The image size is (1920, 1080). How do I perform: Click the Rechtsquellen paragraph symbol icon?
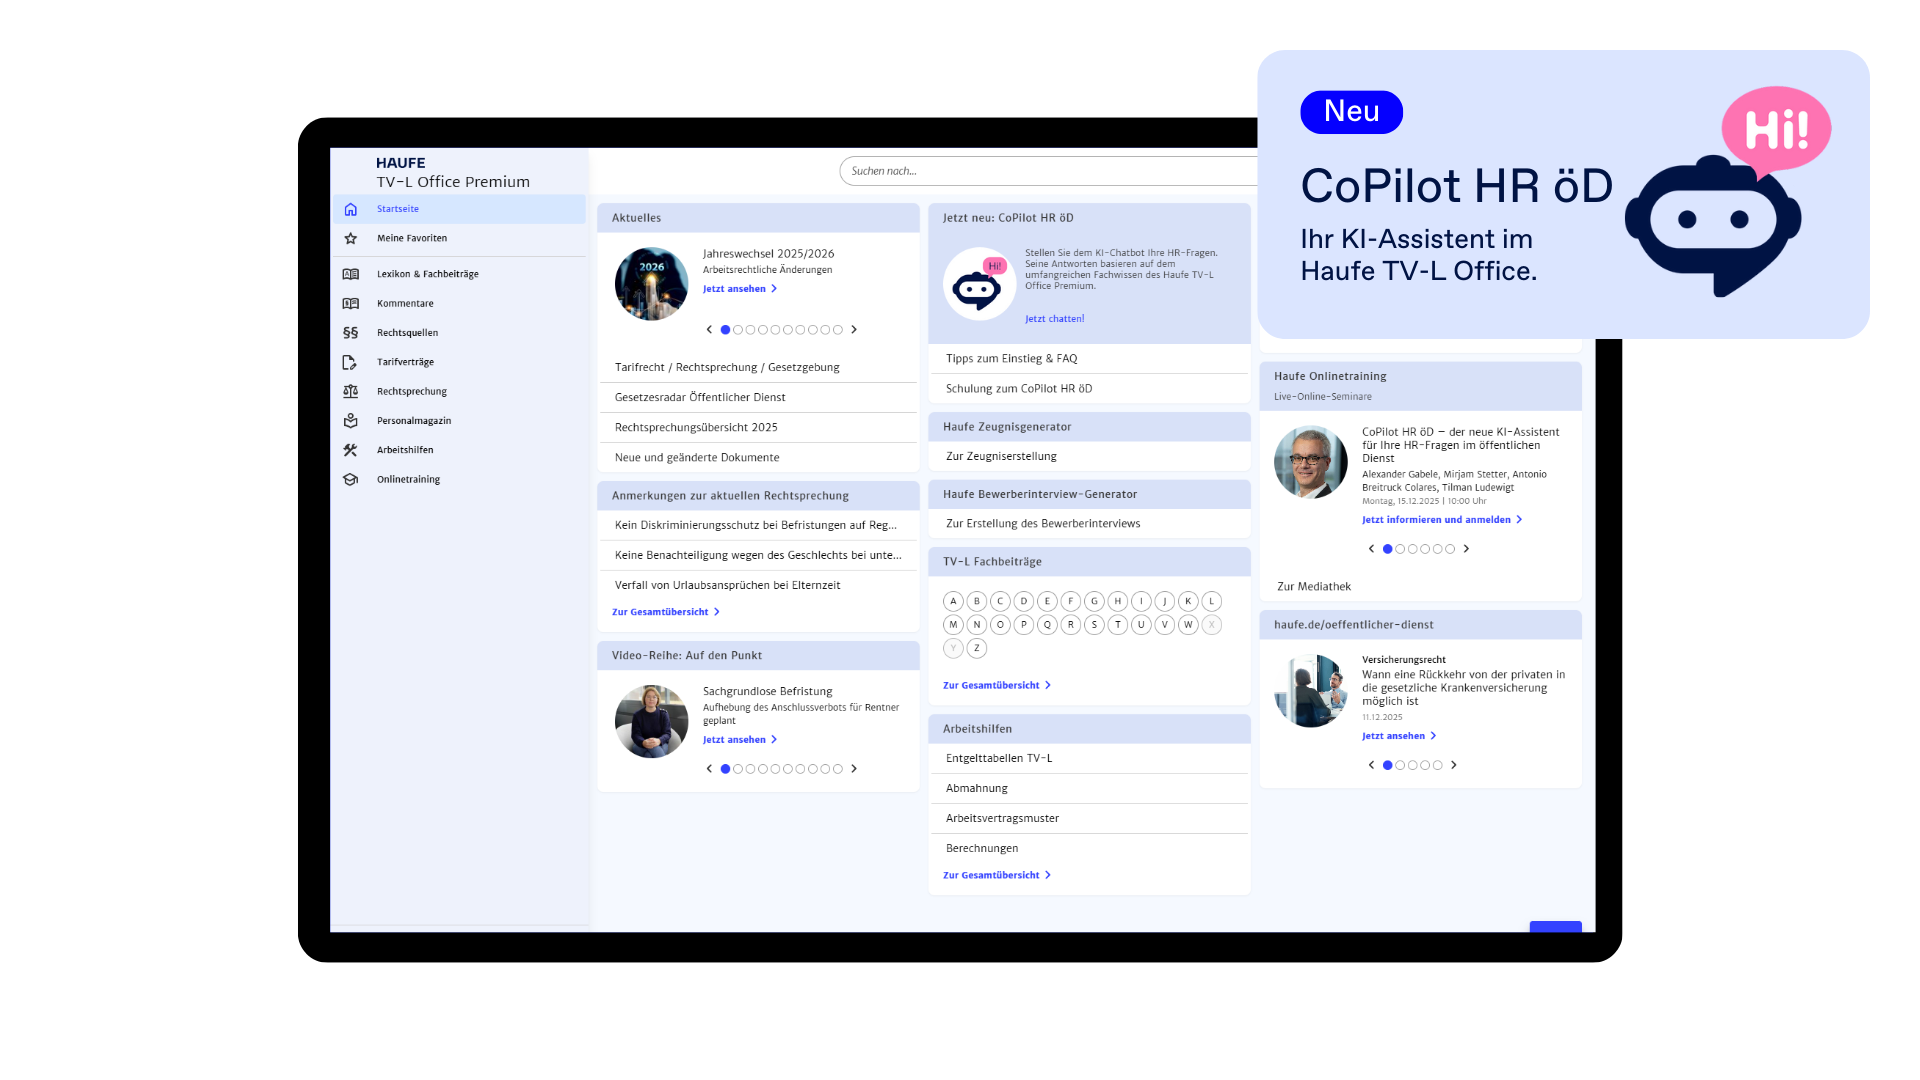click(350, 333)
